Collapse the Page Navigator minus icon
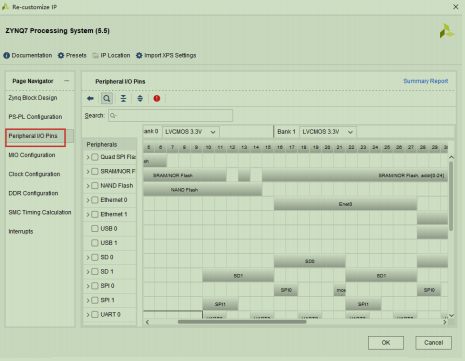The width and height of the screenshot is (465, 361). tap(67, 81)
